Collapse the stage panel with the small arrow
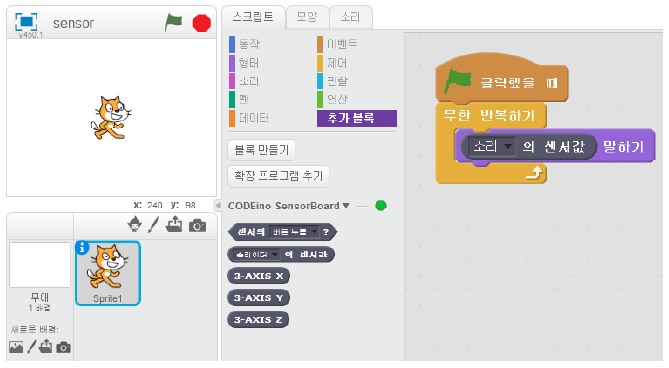Viewport: 669px width, 368px height. click(x=218, y=206)
